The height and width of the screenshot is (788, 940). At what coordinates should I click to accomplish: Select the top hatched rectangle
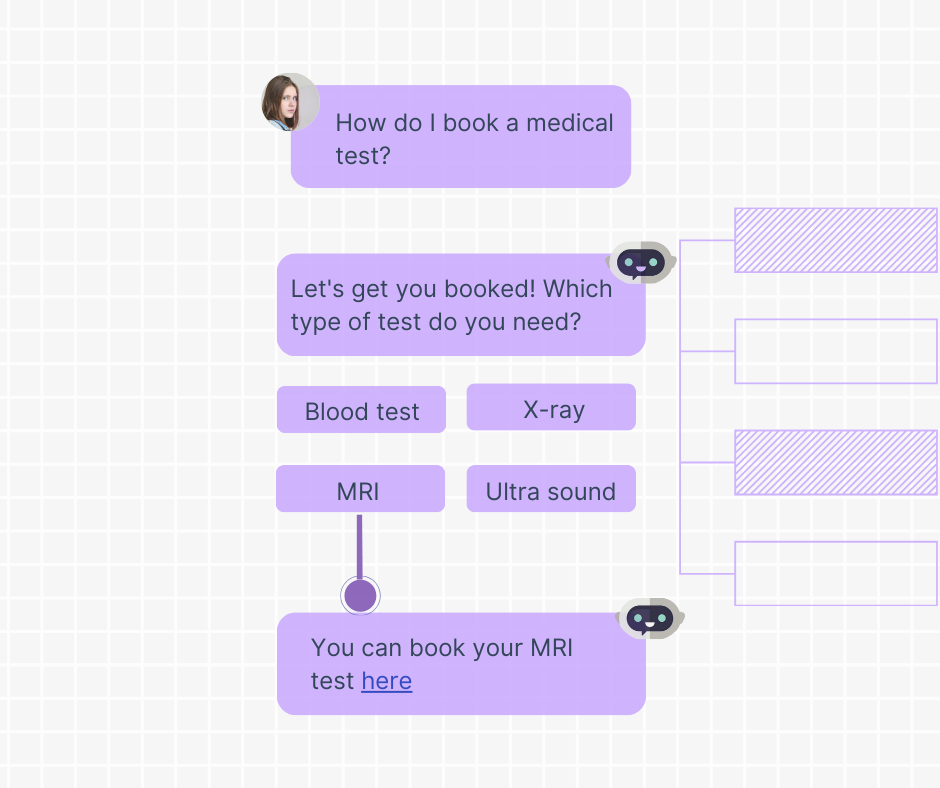[836, 240]
